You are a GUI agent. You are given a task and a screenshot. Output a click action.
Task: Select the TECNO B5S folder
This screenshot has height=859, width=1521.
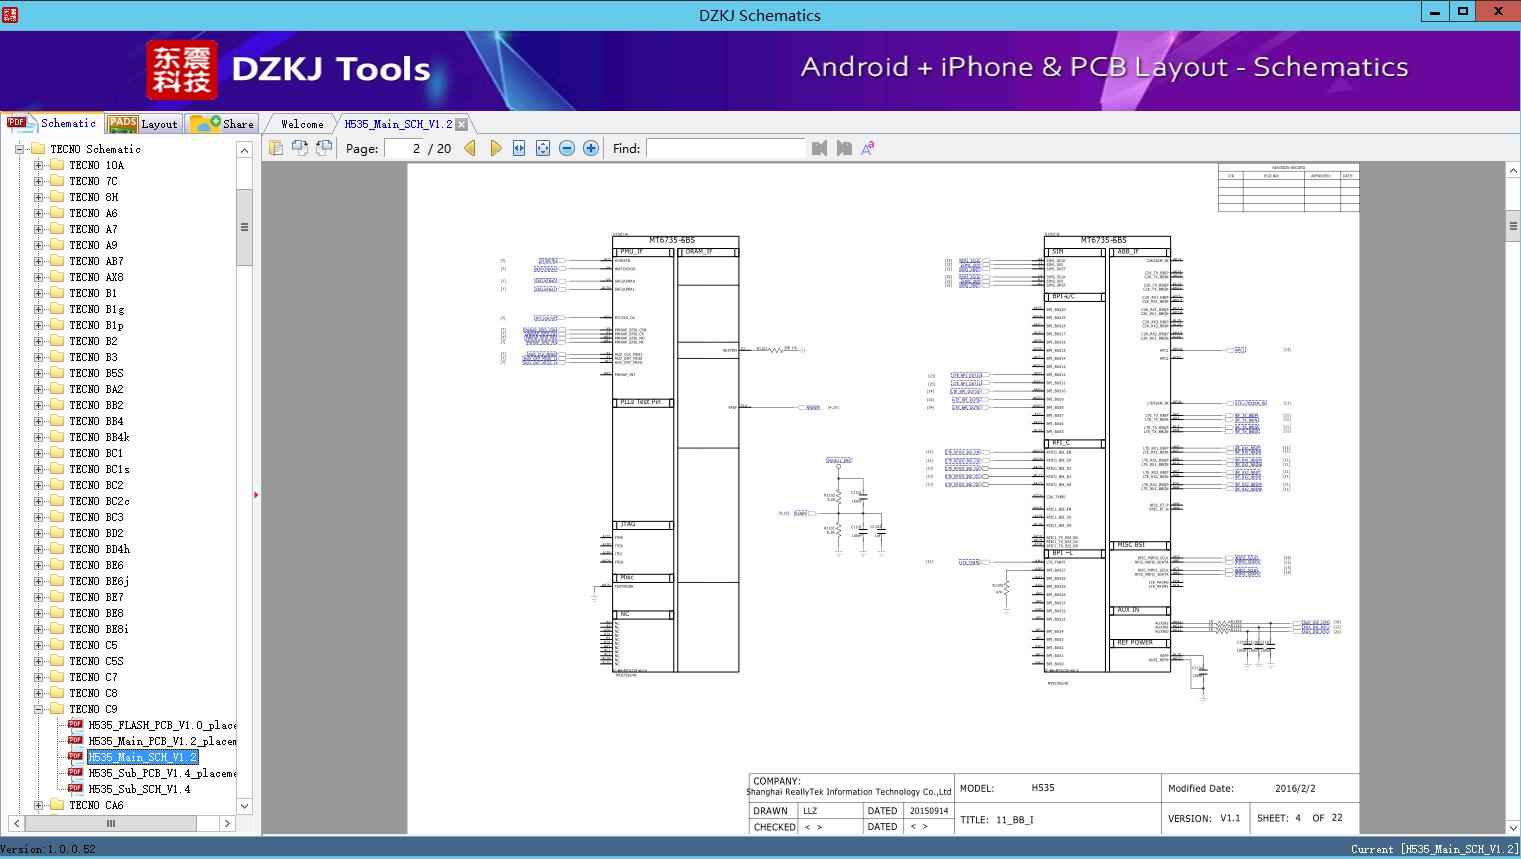96,373
